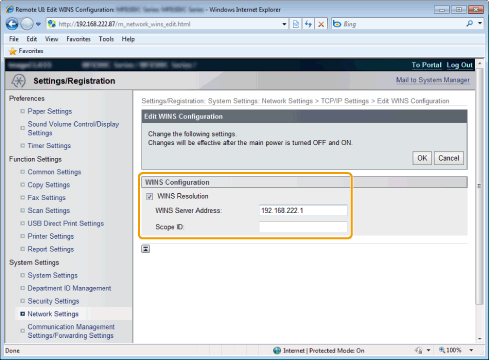Open the File menu
This screenshot has width=489, height=360.
pos(14,39)
